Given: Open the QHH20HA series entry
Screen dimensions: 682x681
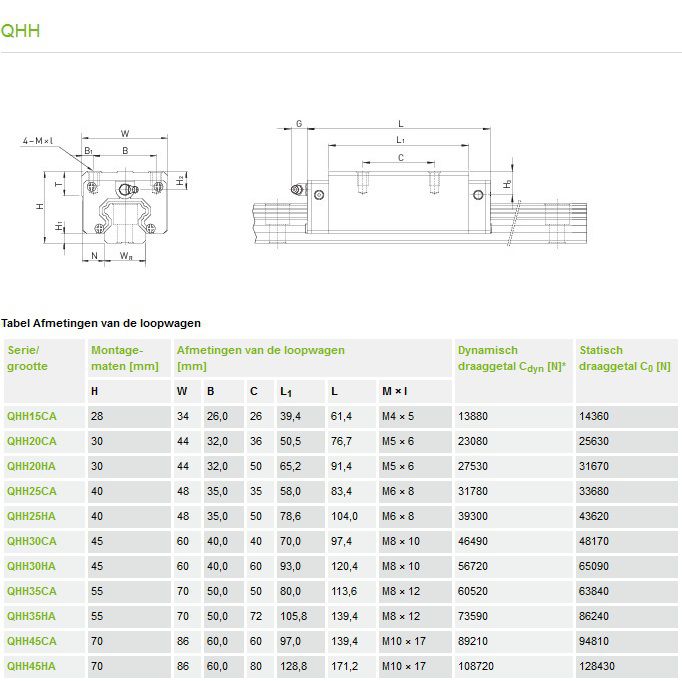Looking at the screenshot, I should tap(32, 466).
